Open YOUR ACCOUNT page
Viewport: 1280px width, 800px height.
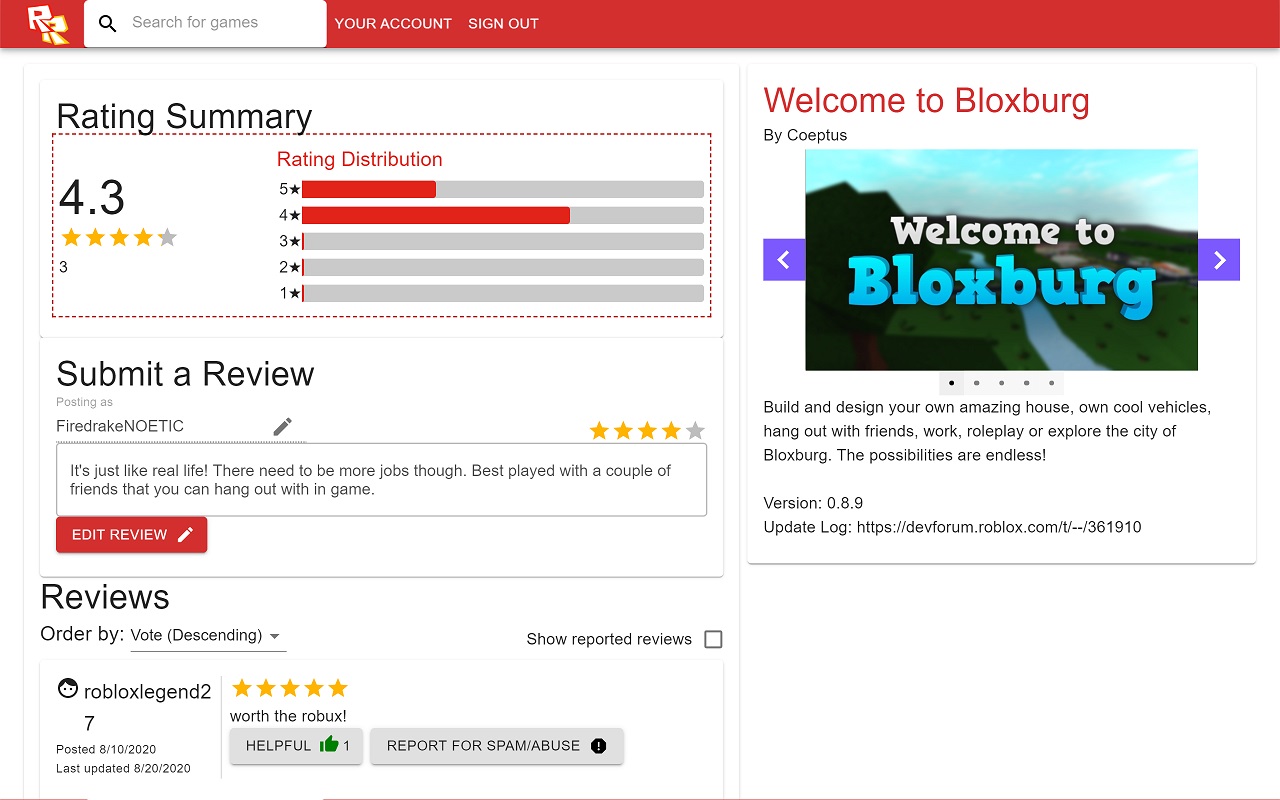pyautogui.click(x=393, y=23)
